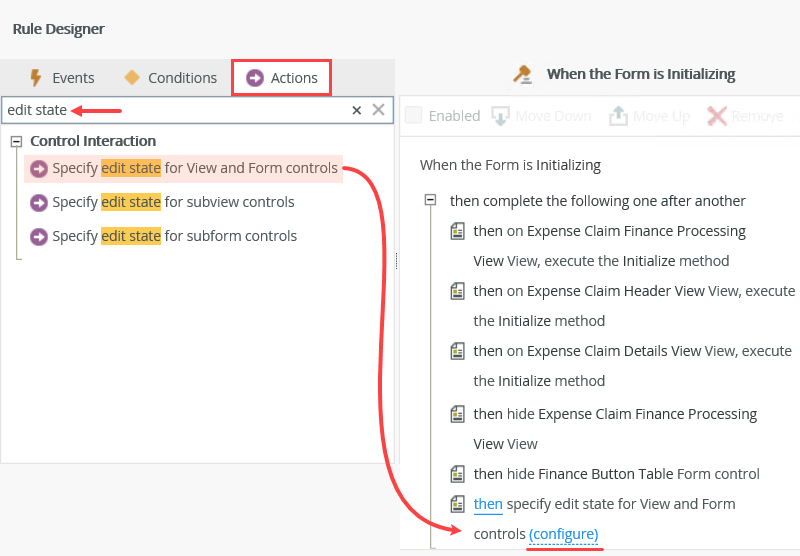The image size is (800, 556).
Task: Select edit state for View and Form controls
Action: tap(195, 168)
